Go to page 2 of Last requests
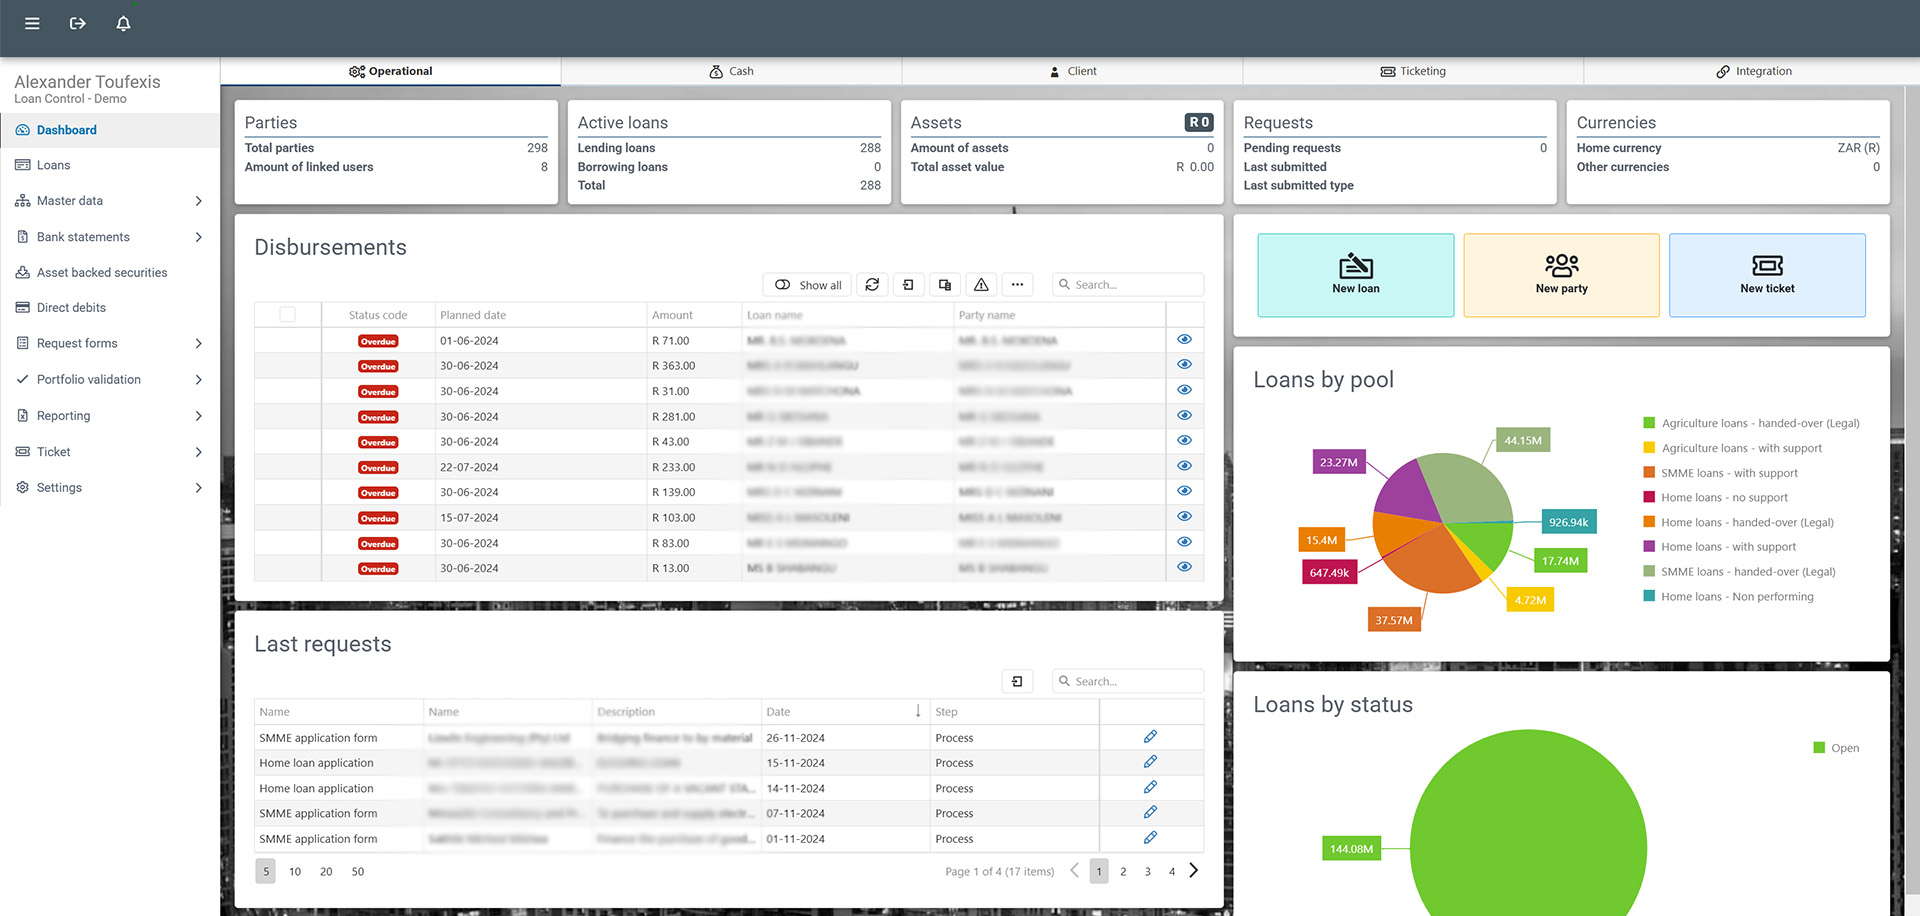Screen dimensions: 1920x916 [1123, 872]
